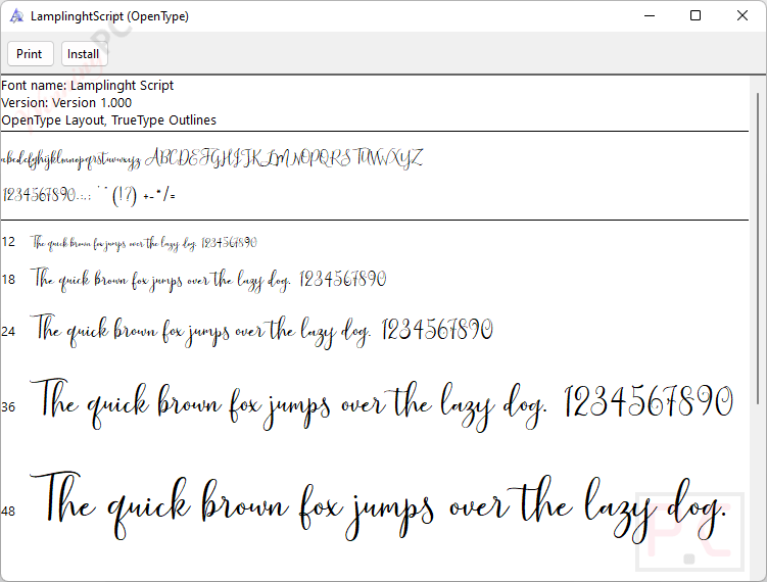
Task: Click the font viewer title bar icon
Action: [16, 16]
